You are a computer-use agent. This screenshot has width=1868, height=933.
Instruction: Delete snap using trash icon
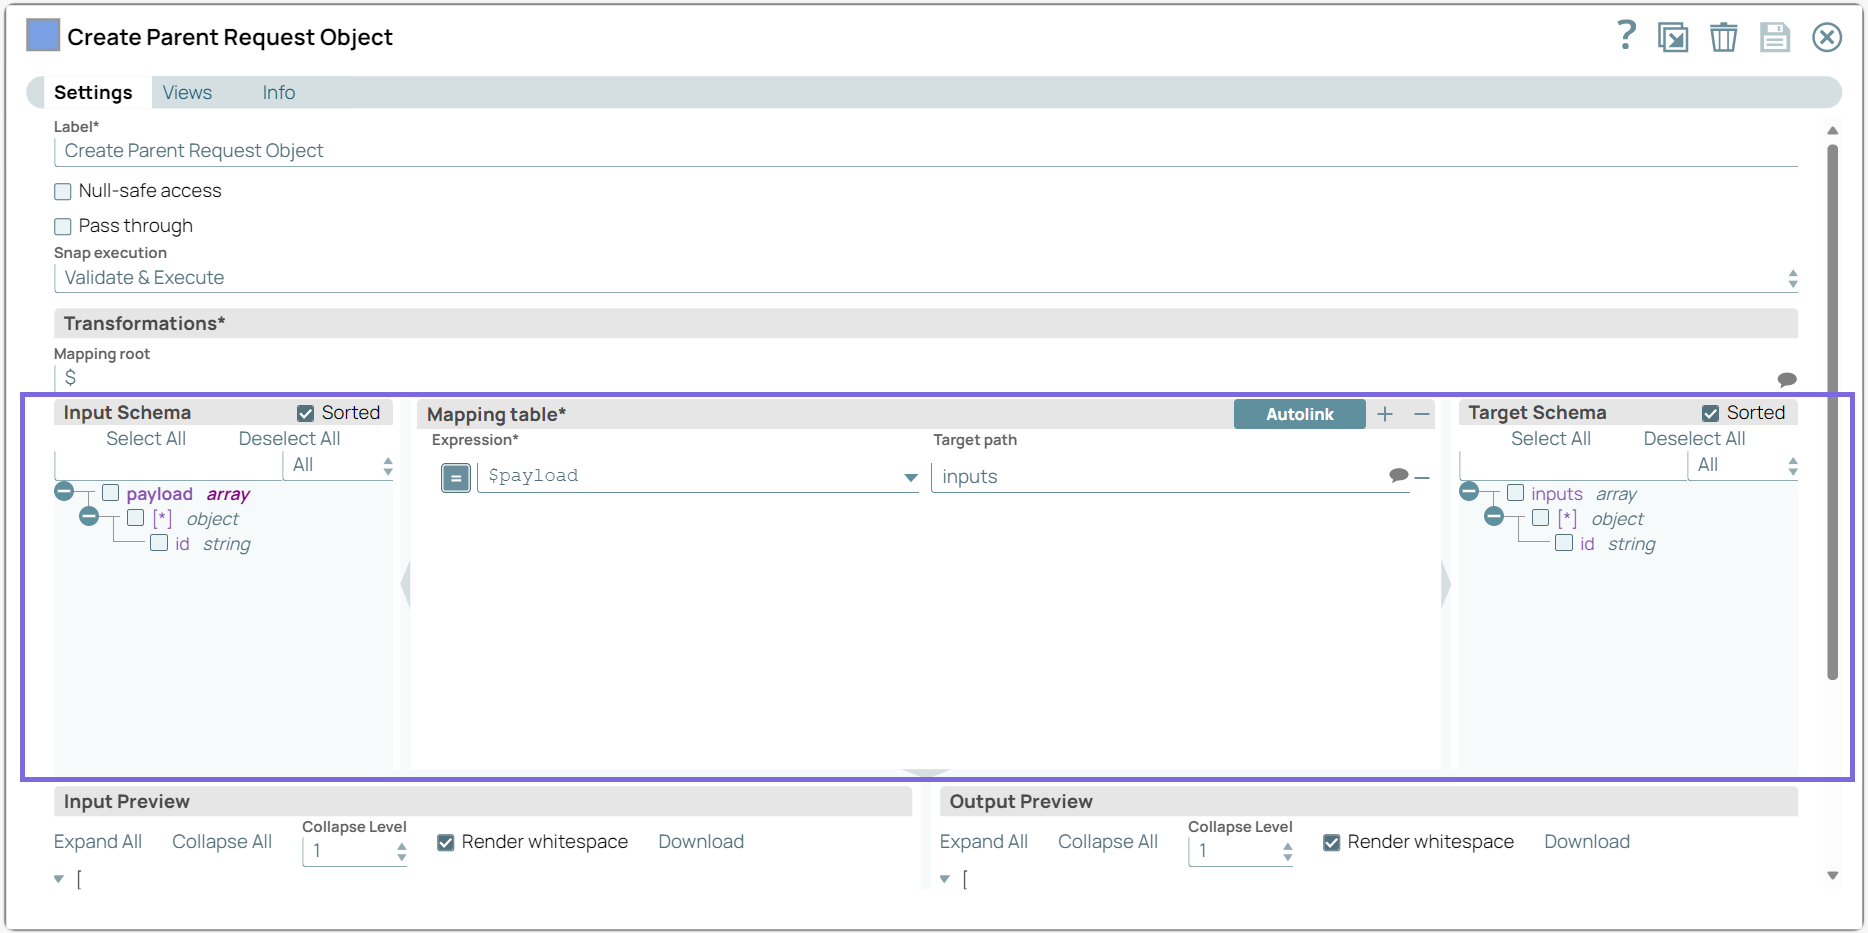coord(1723,37)
